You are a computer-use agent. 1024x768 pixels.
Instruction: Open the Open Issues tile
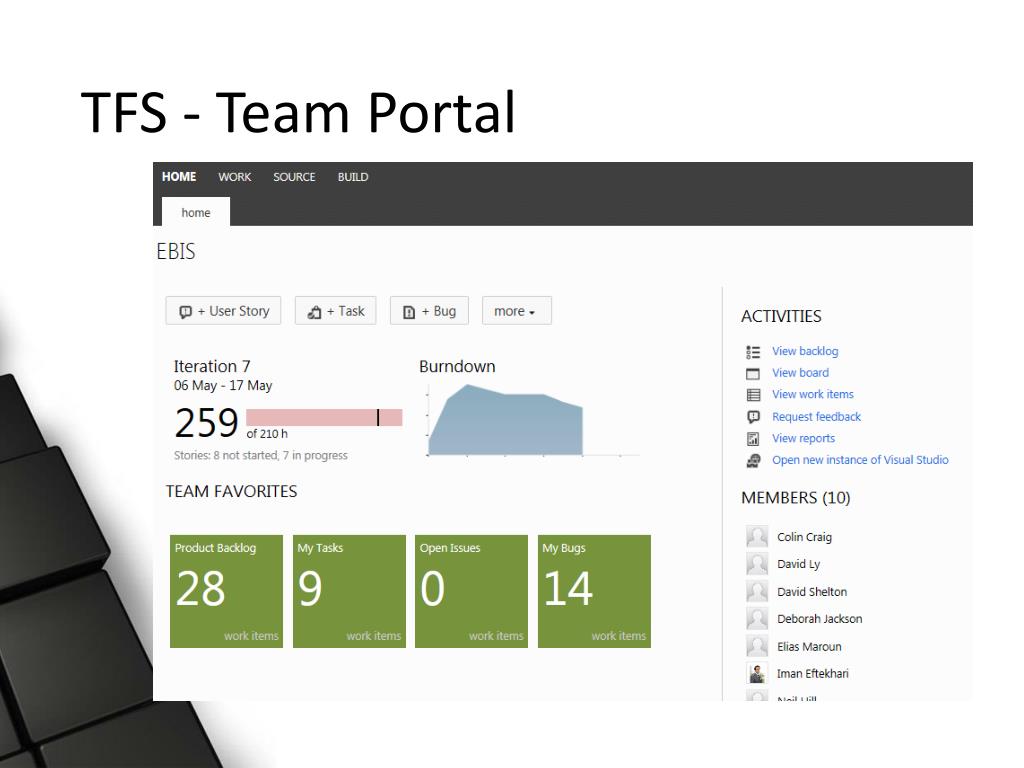[x=472, y=592]
